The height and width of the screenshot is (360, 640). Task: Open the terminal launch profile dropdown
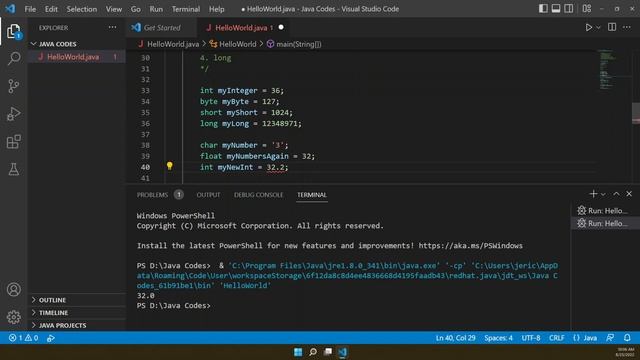click(603, 194)
